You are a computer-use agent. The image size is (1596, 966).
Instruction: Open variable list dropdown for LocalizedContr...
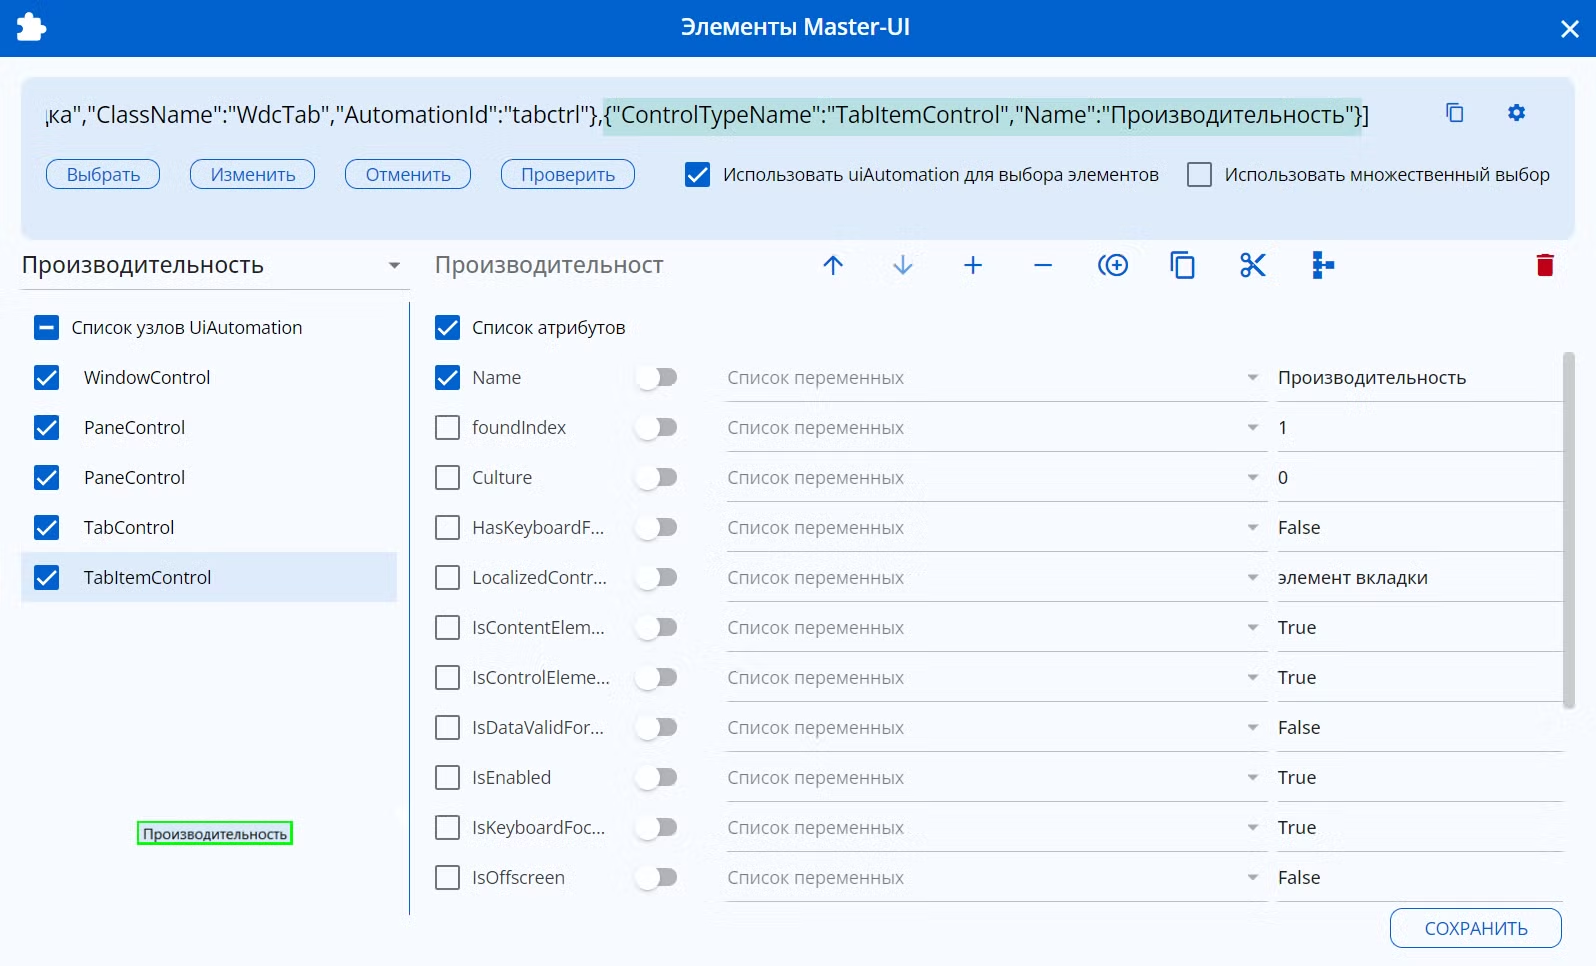click(x=996, y=578)
